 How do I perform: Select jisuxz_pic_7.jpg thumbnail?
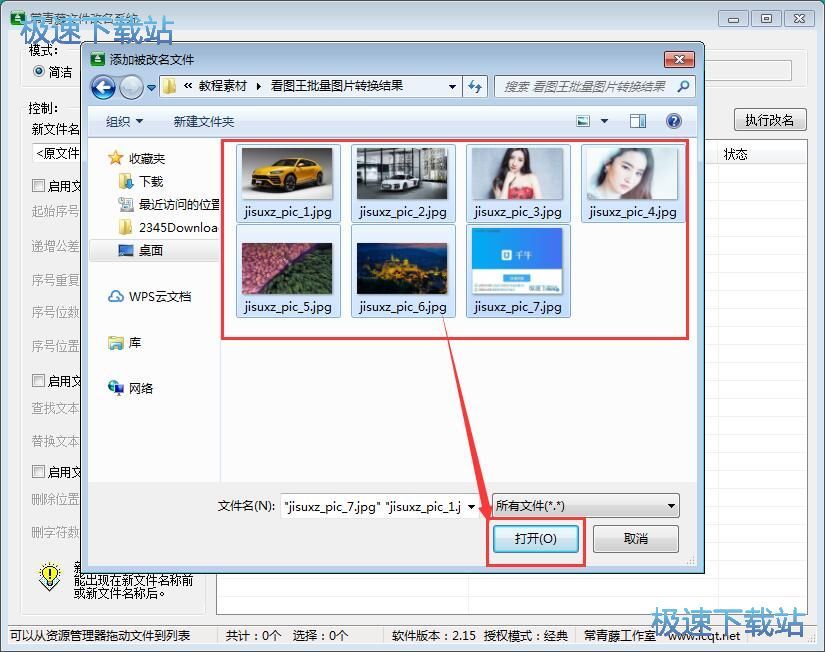click(x=518, y=272)
